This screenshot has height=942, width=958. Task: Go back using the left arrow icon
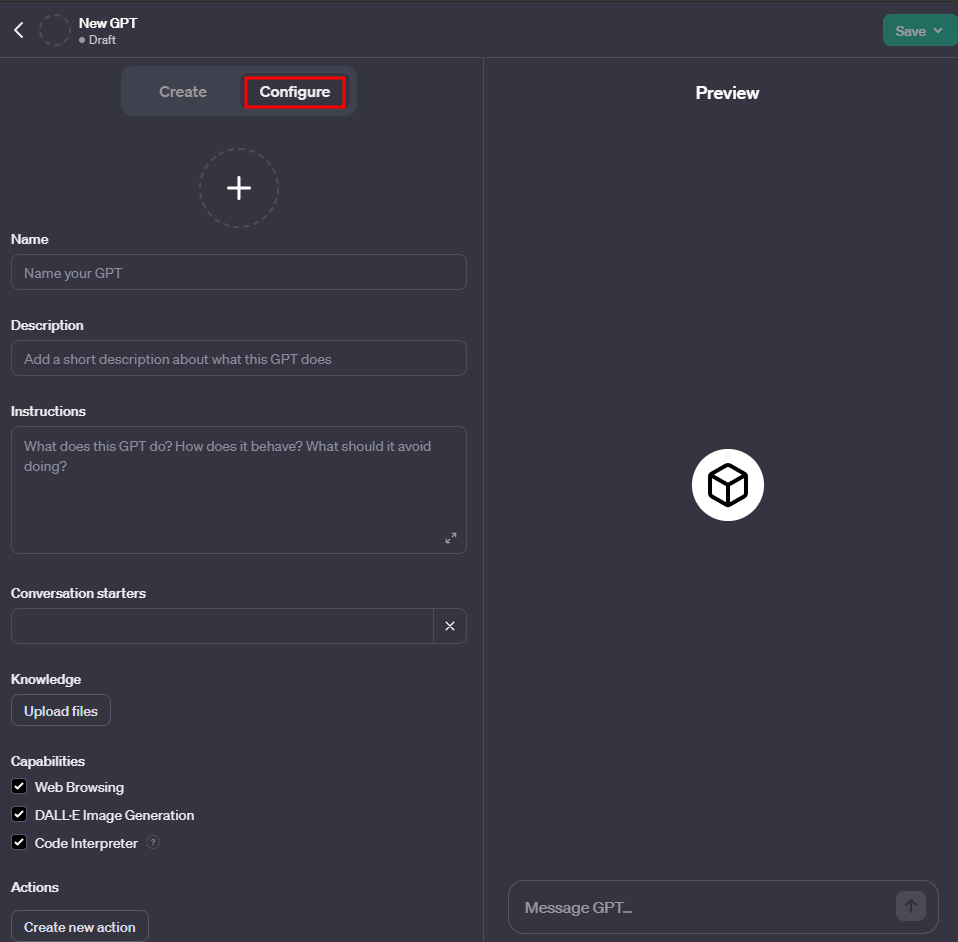coord(19,30)
